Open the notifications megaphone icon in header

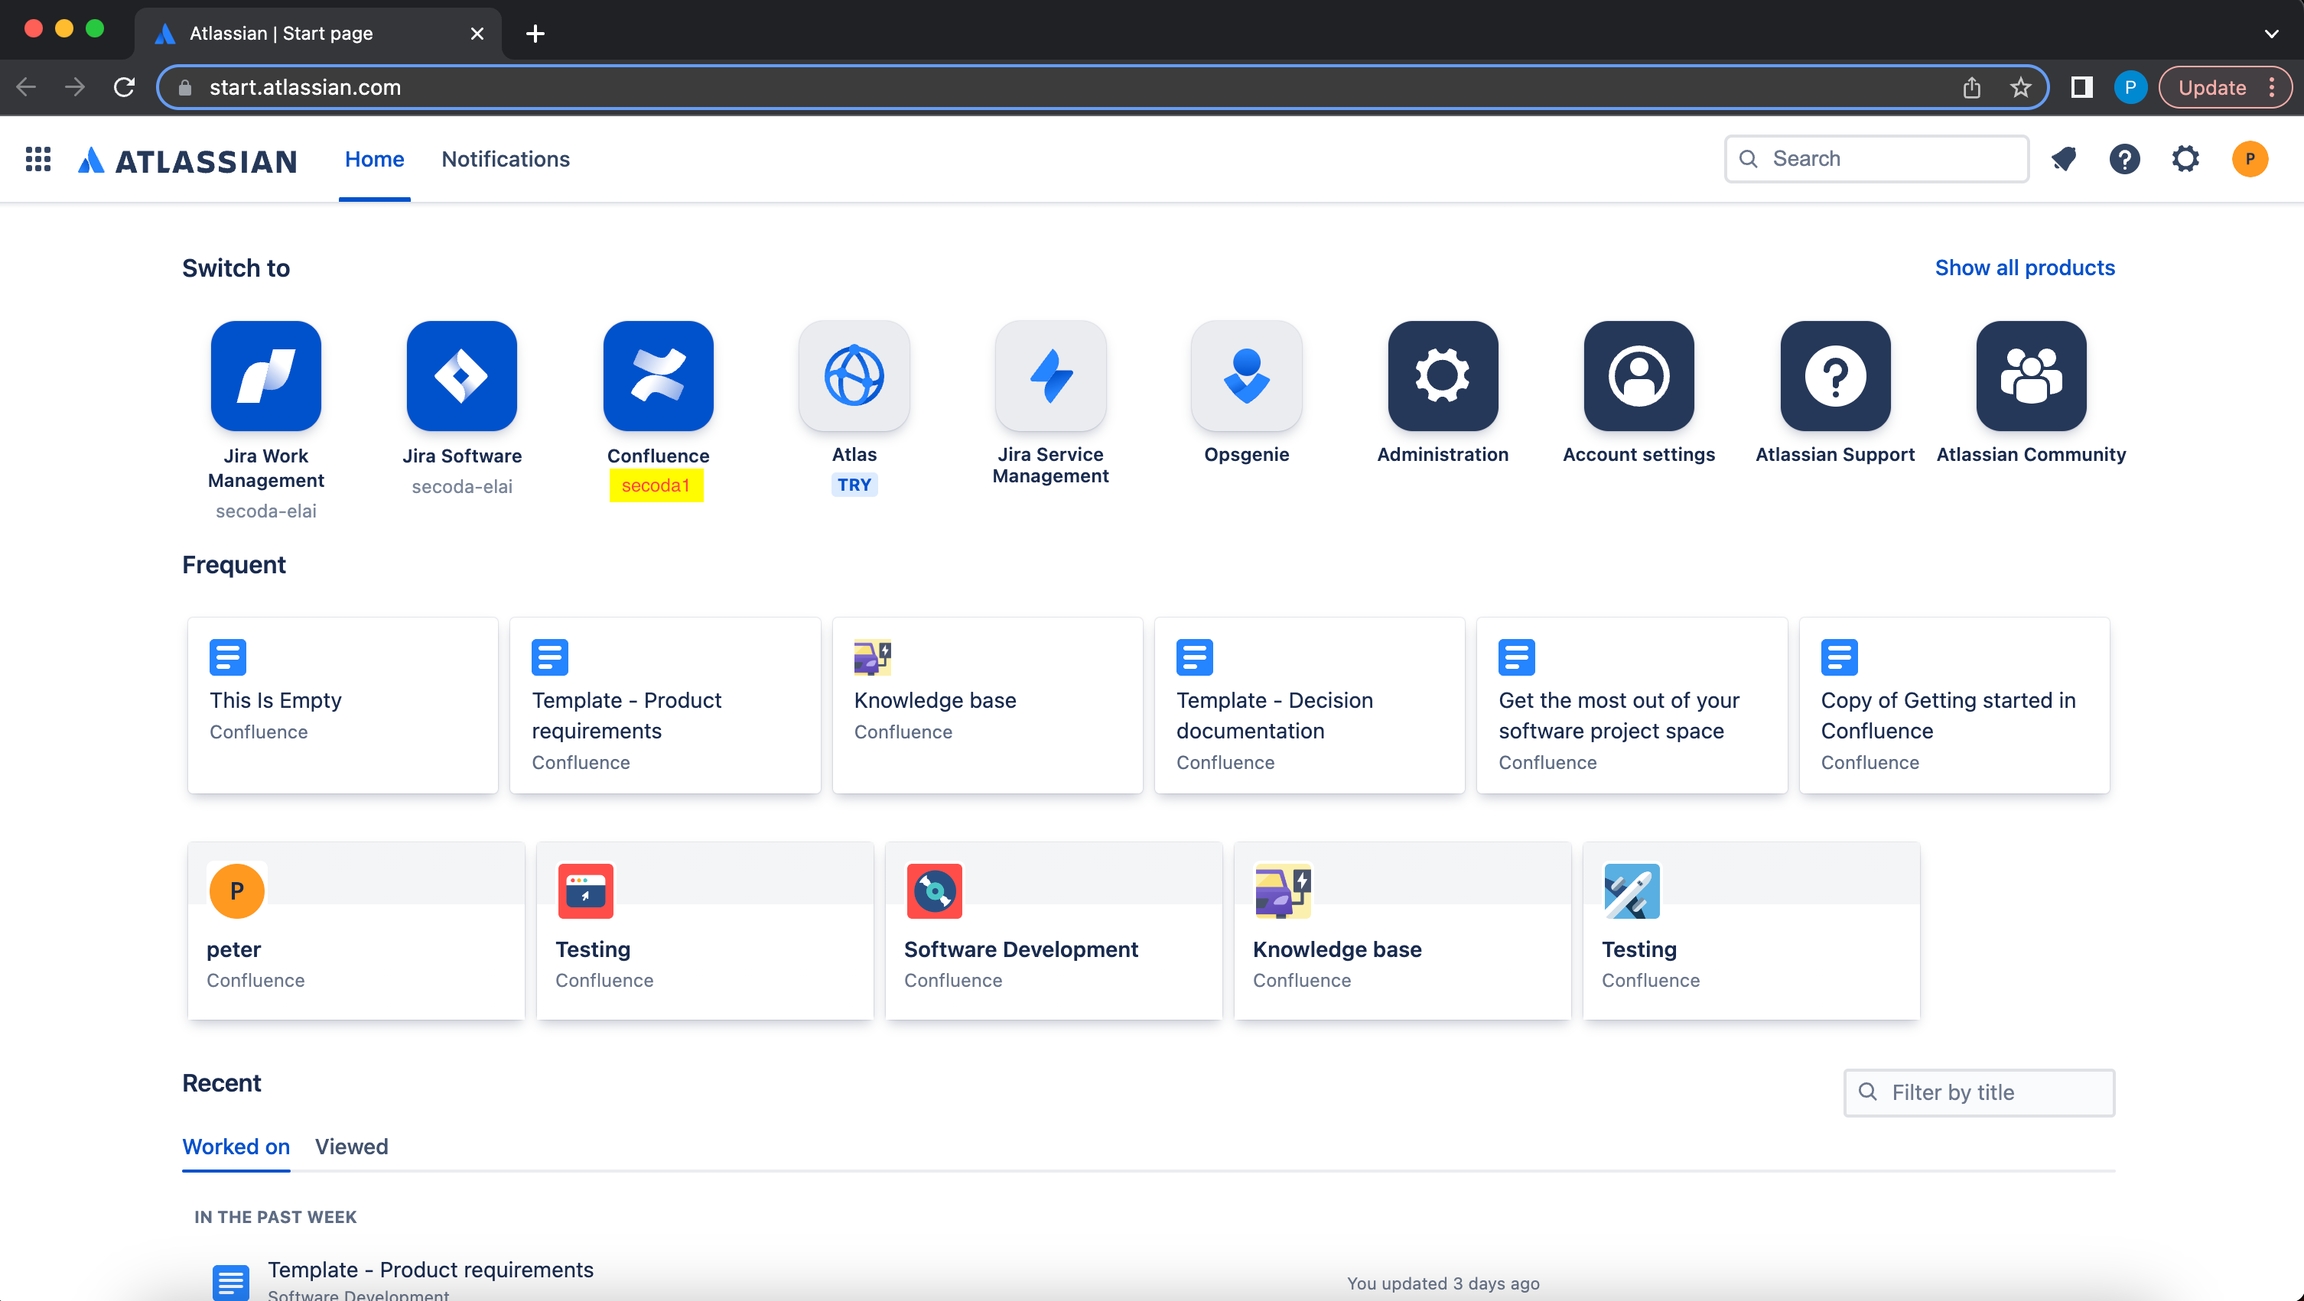pos(2064,159)
